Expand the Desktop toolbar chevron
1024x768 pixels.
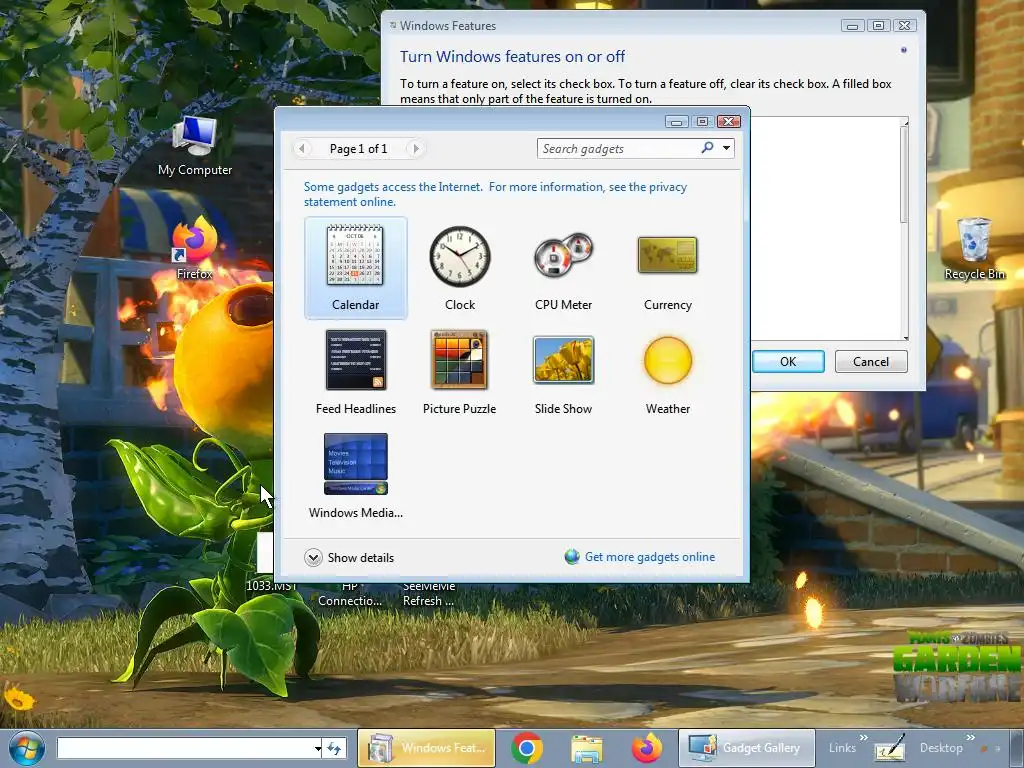click(970, 737)
